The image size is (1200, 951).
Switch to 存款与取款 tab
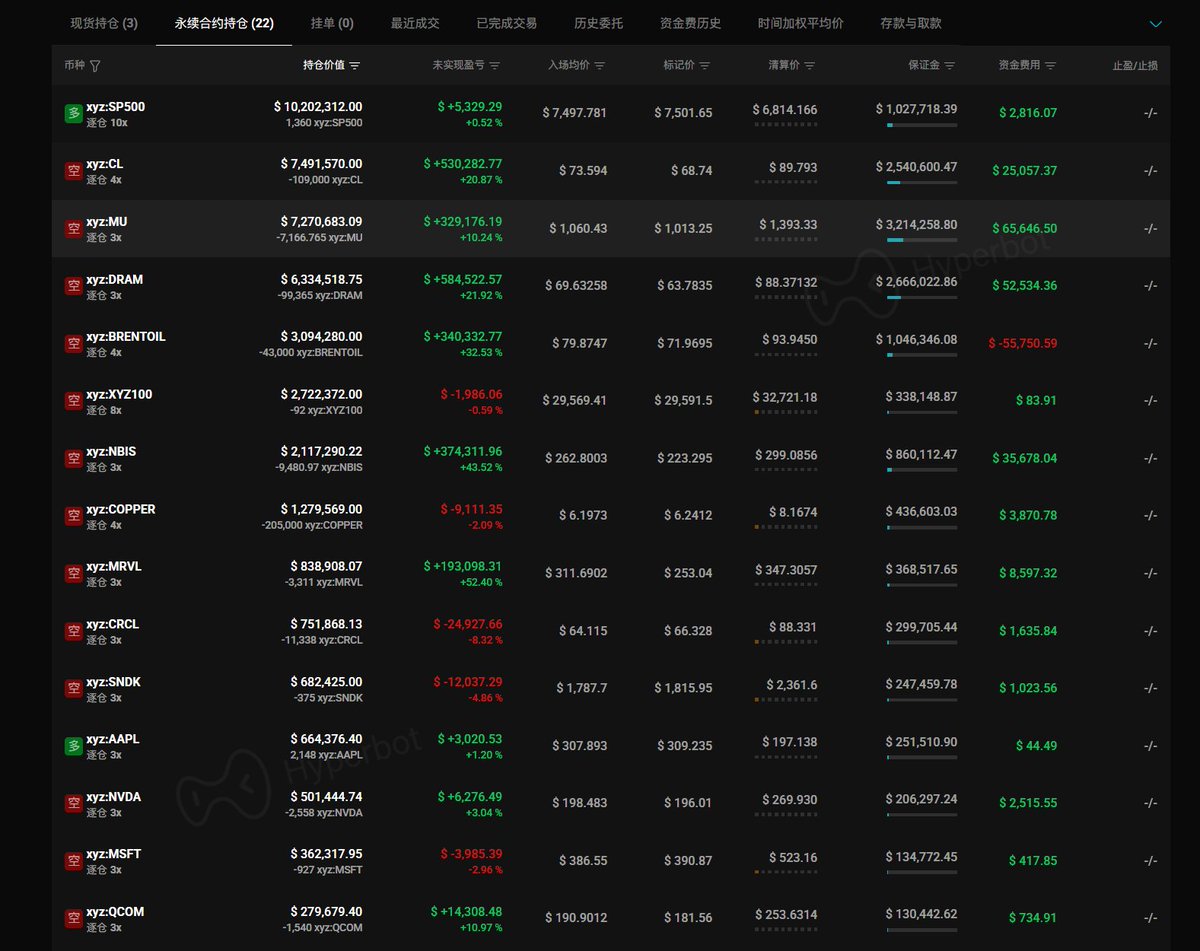[x=911, y=23]
